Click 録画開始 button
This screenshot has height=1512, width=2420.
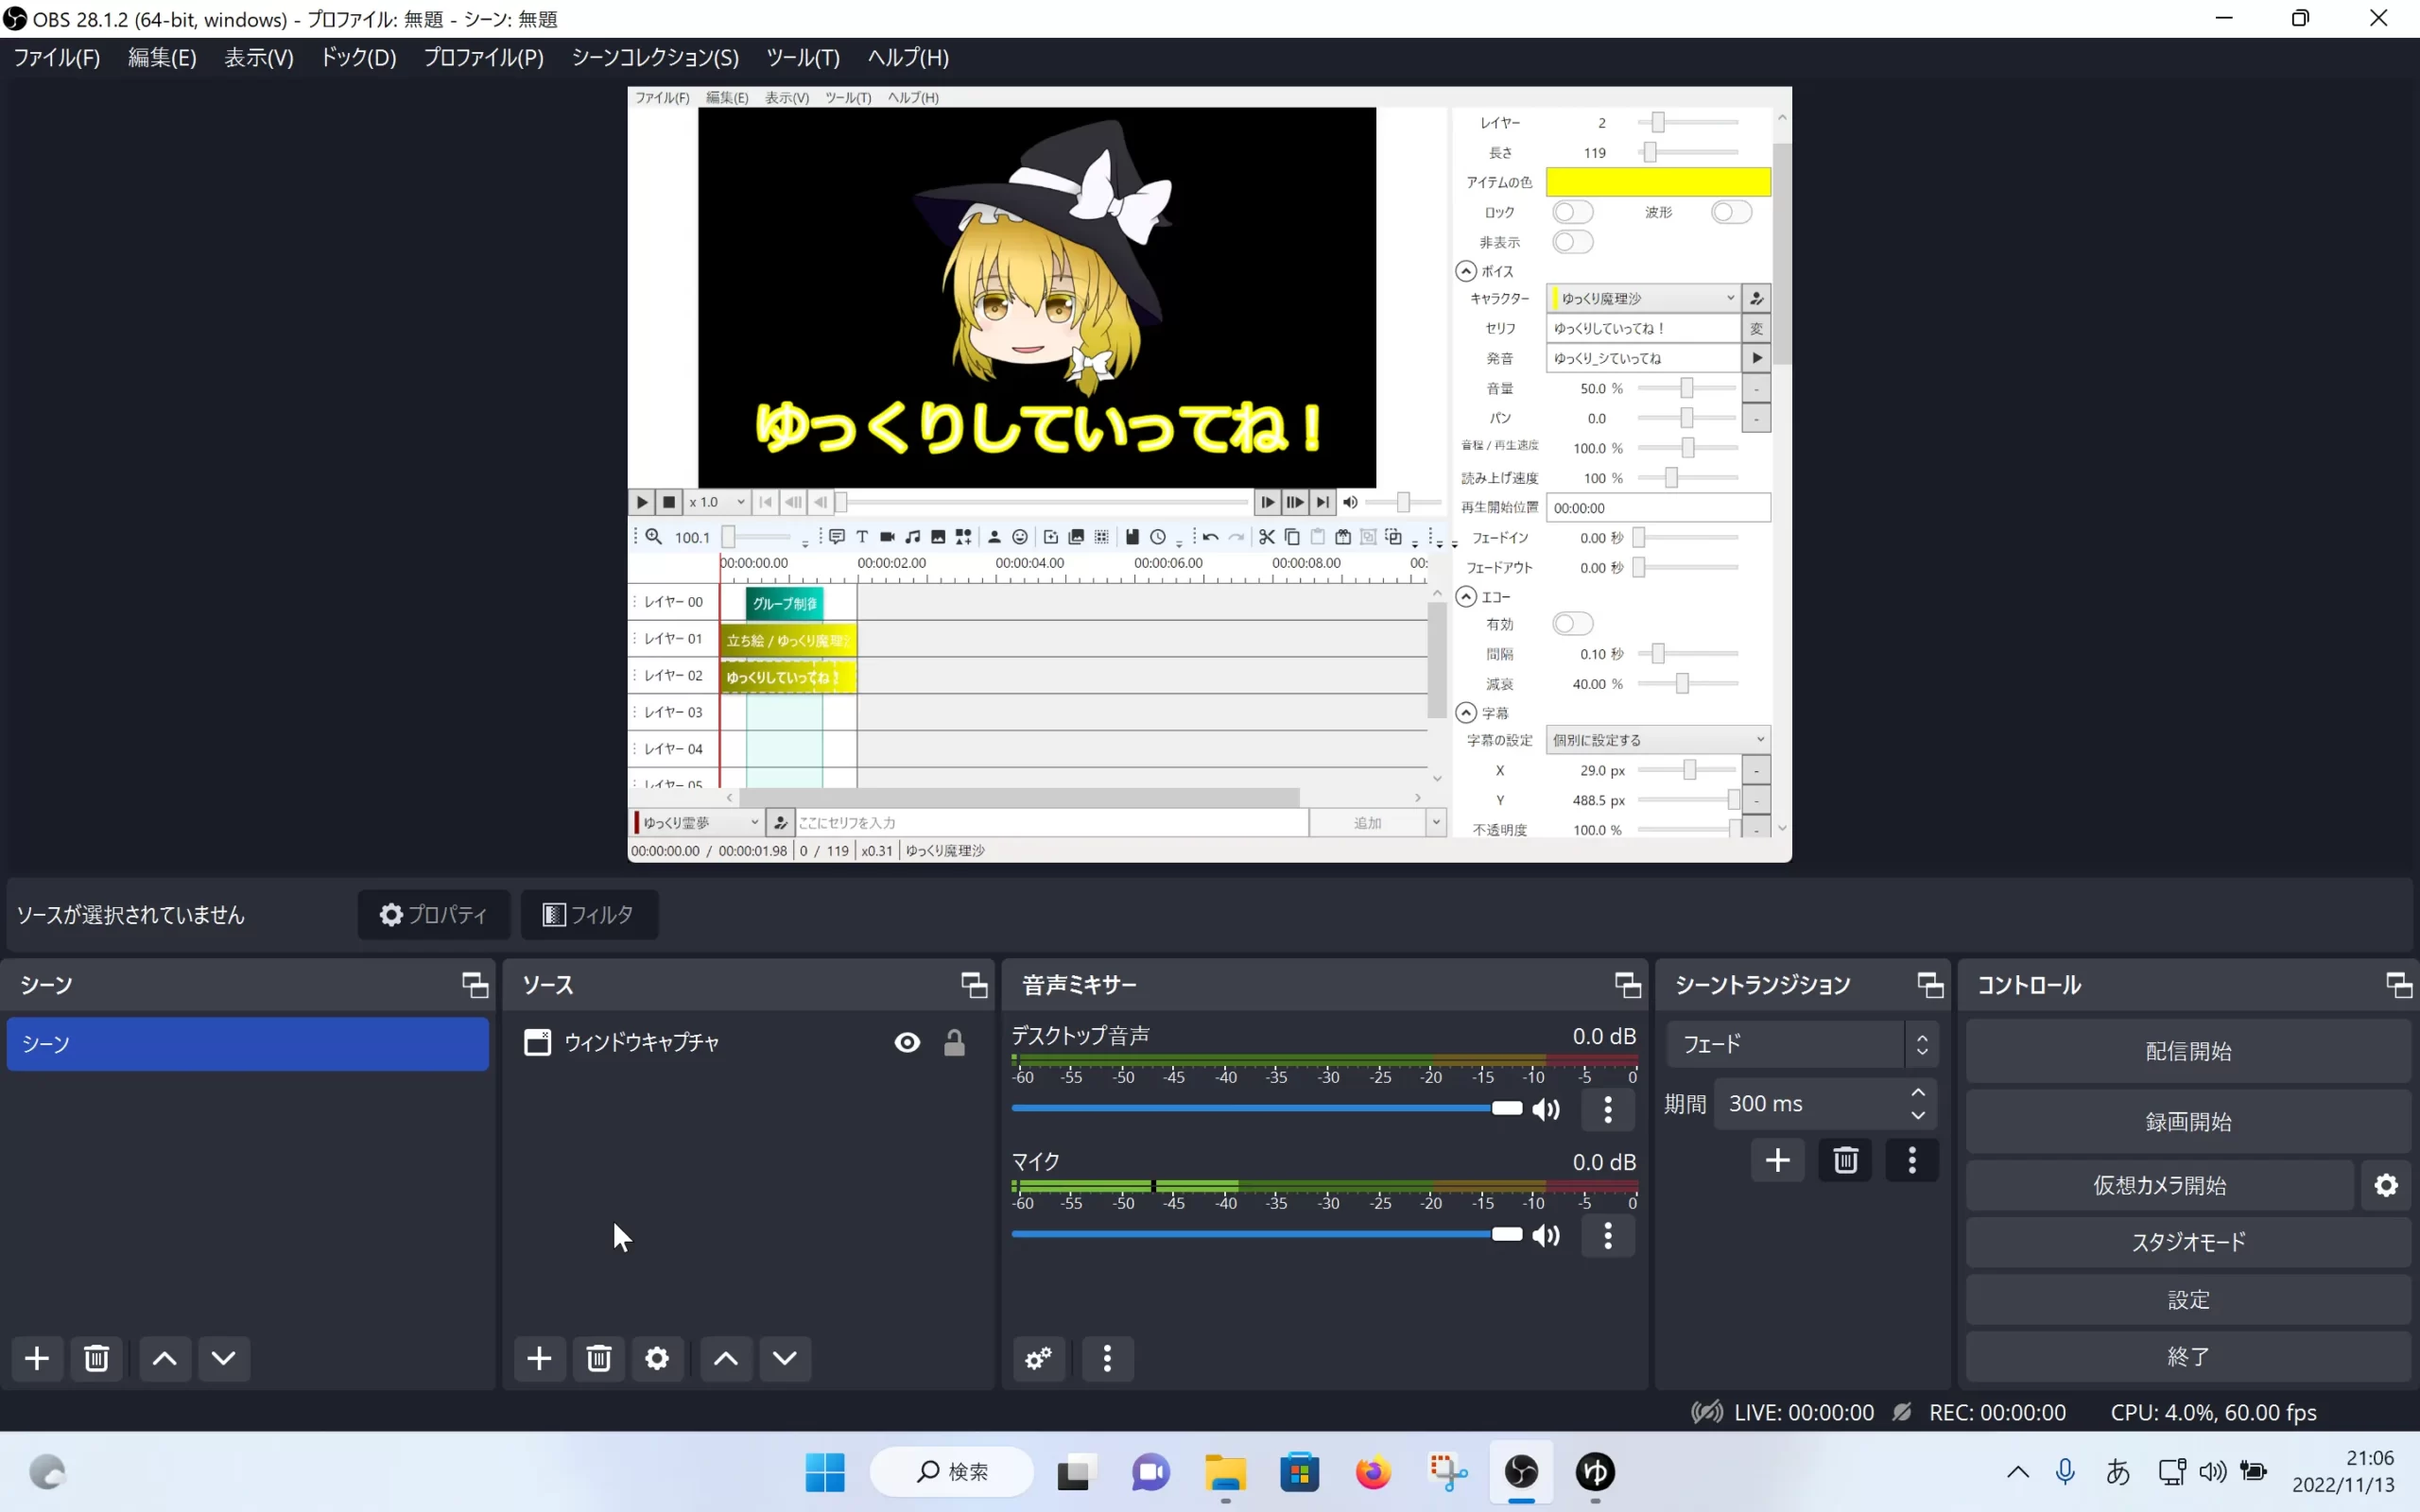(x=2188, y=1122)
